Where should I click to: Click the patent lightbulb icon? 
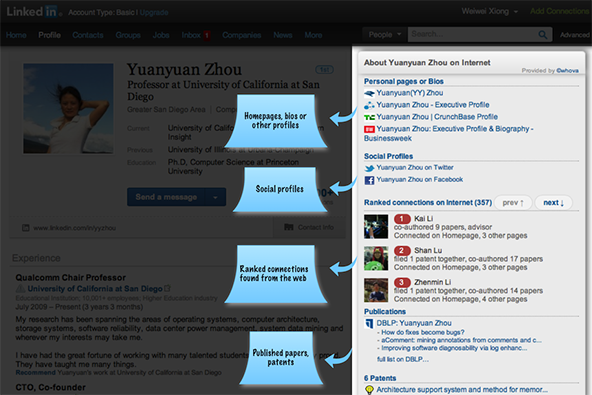coord(369,390)
